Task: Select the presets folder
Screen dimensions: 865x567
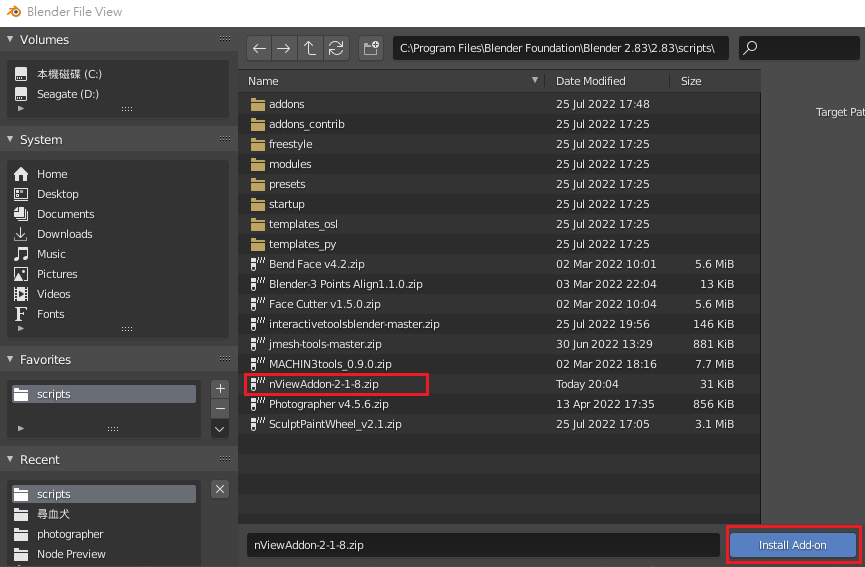Action: point(500,184)
